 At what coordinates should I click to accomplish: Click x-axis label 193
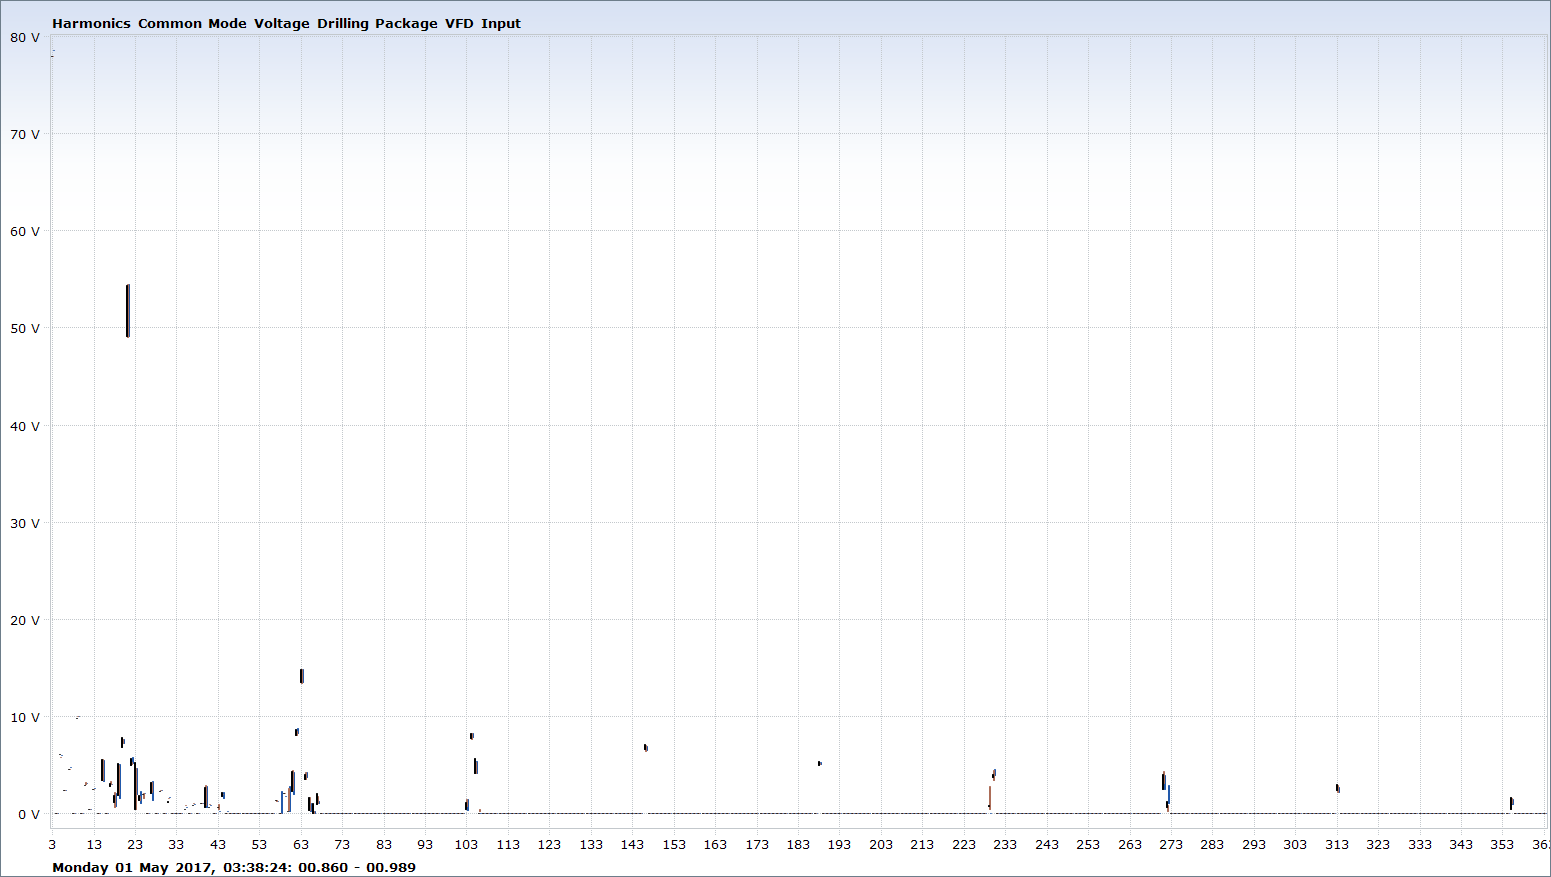click(x=839, y=844)
